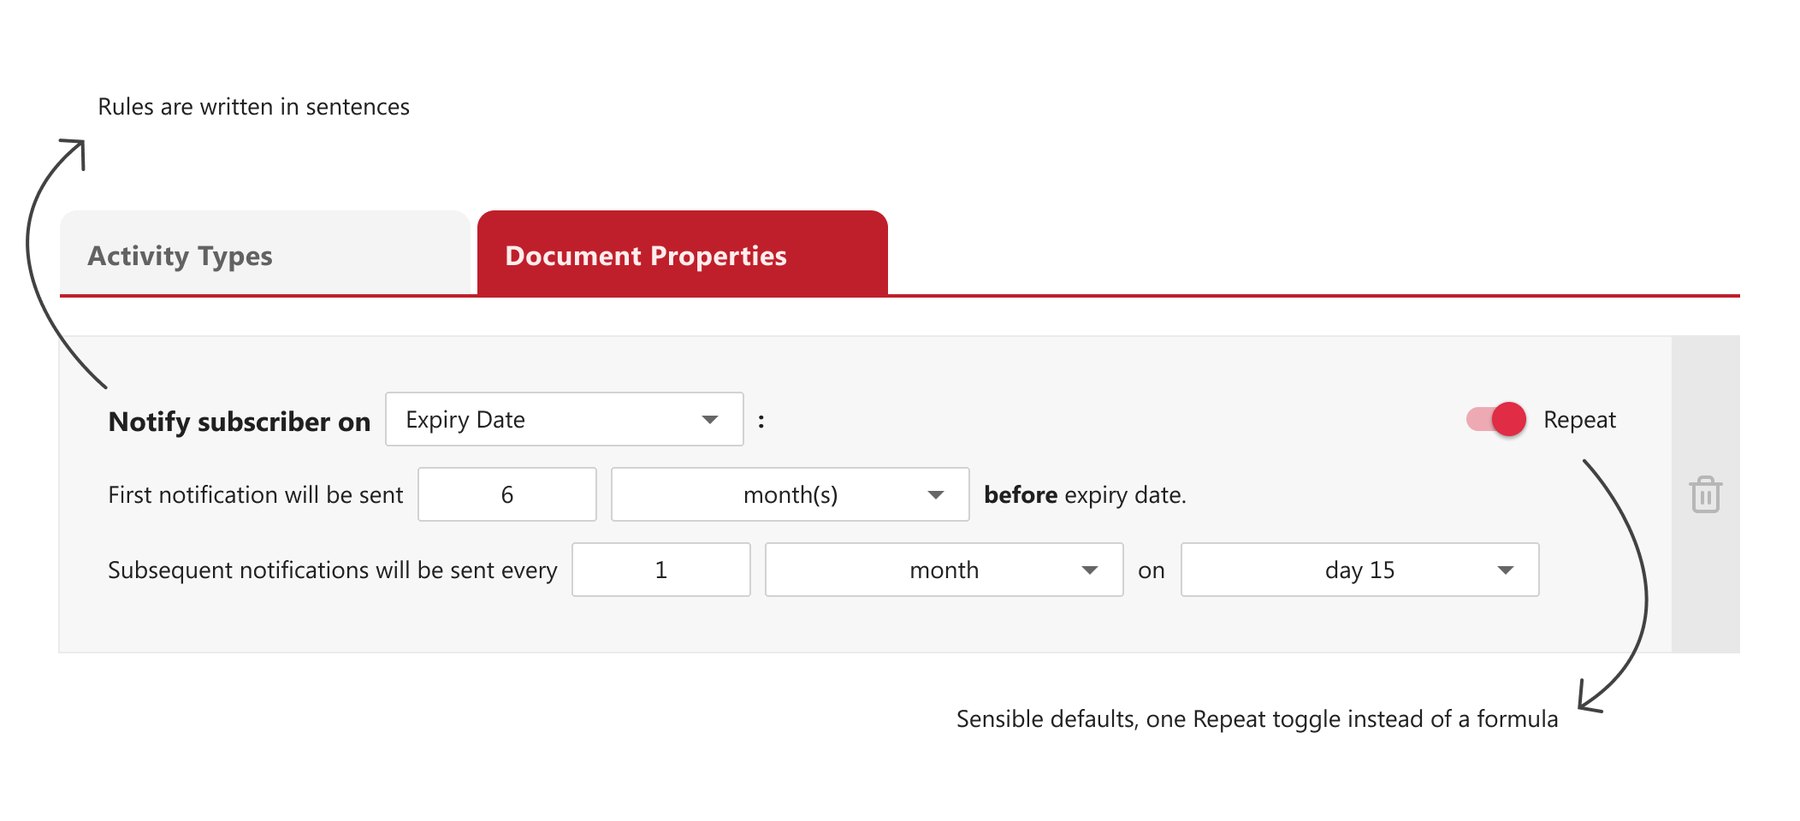Click 'Subsequent notifications will be sent every' text
1800x821 pixels.
click(x=332, y=570)
